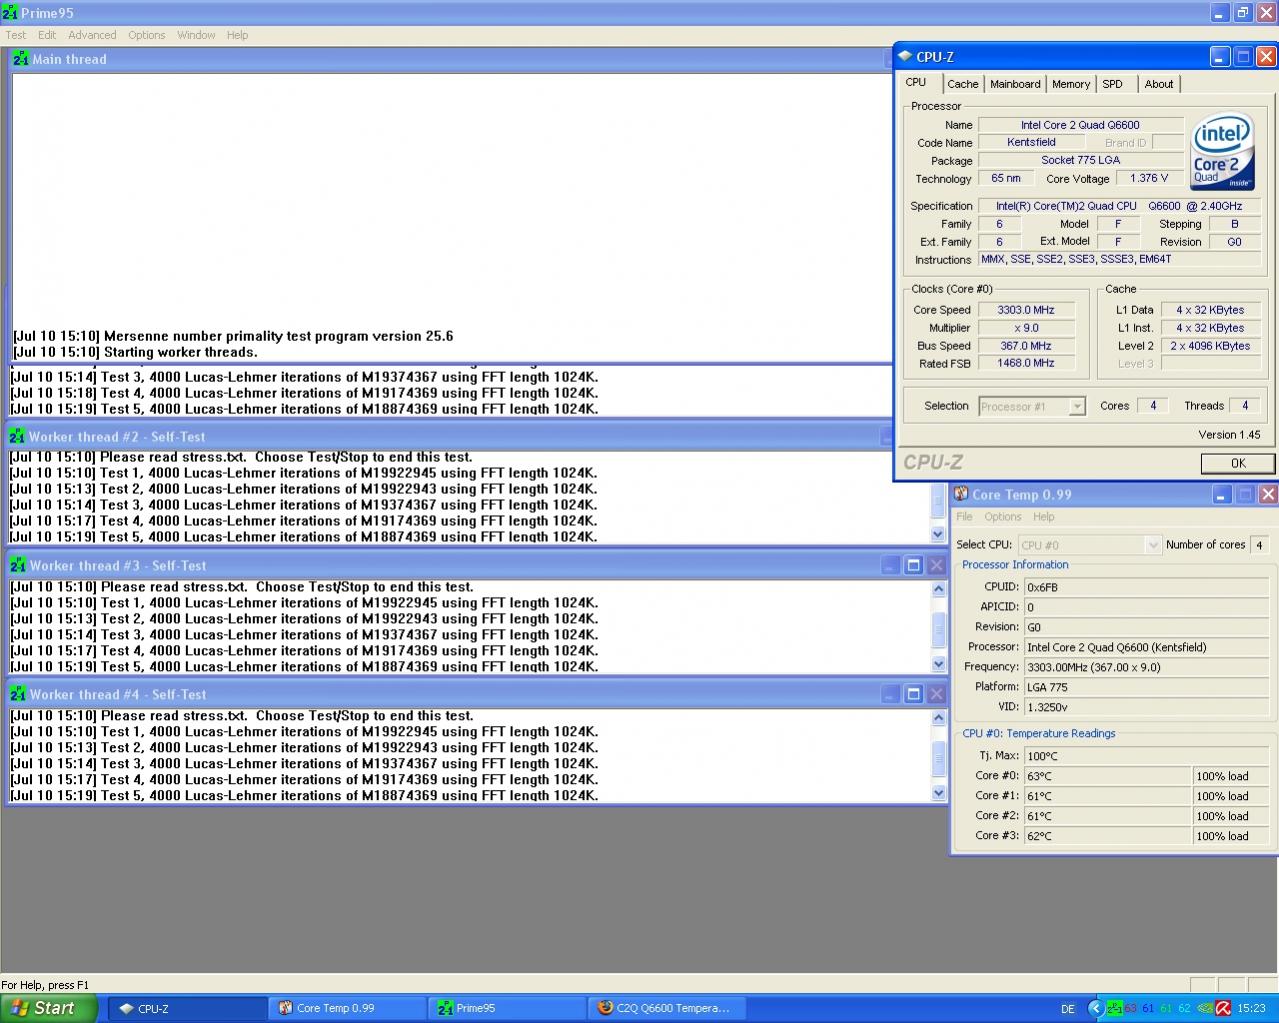The image size is (1279, 1023).
Task: Click the Core #0 temperature 63°C
Action: 1107,776
